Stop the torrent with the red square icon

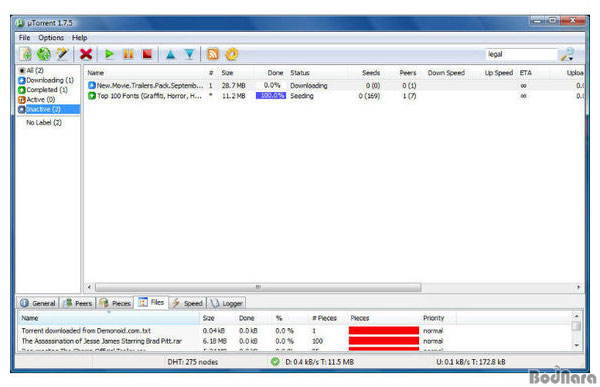click(x=147, y=54)
